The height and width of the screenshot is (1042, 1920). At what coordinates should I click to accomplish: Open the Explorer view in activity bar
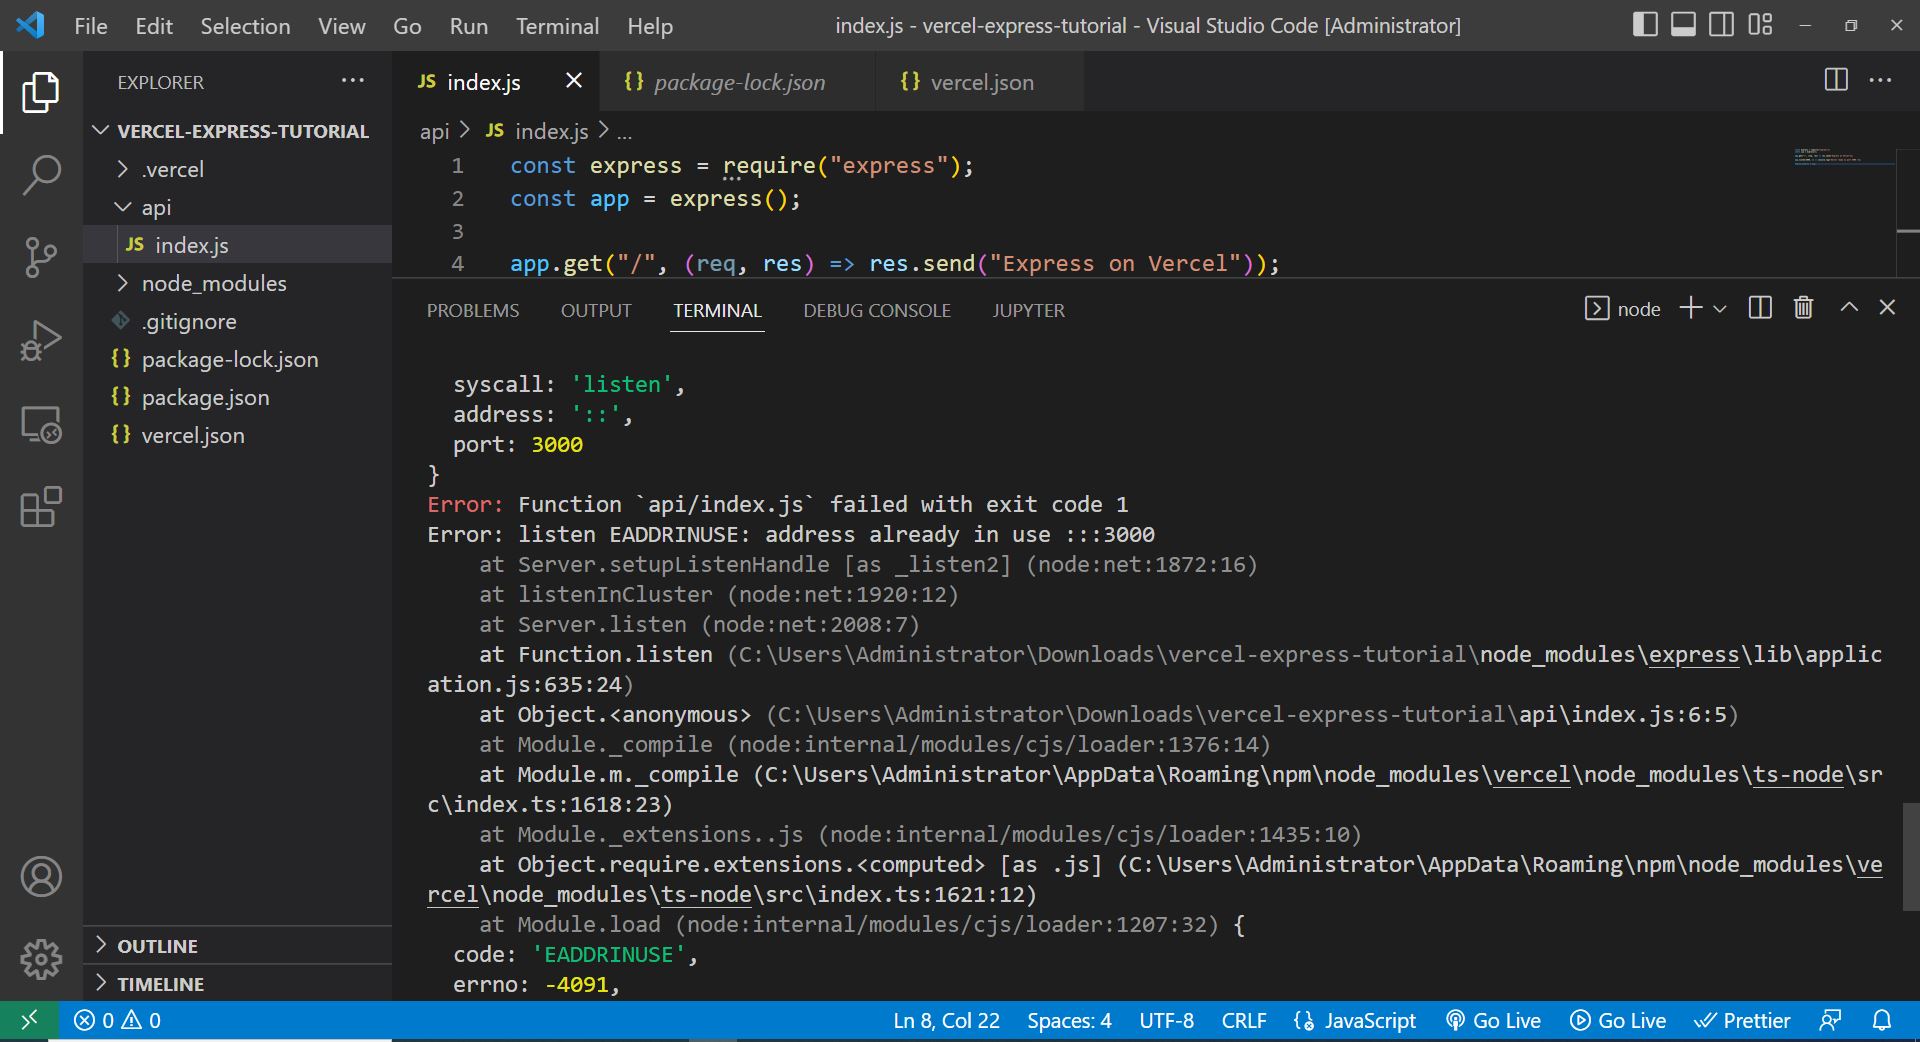(41, 92)
